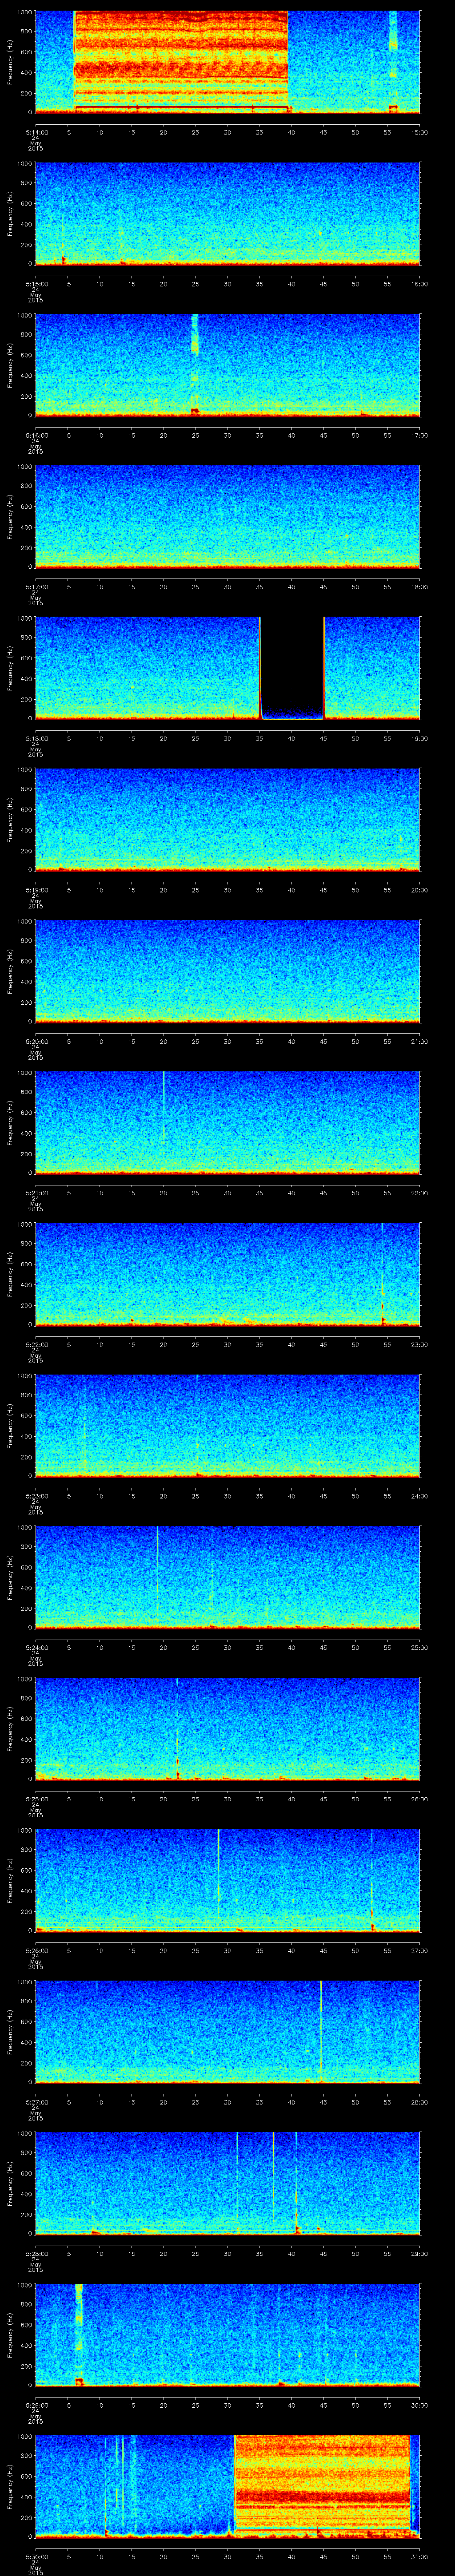This screenshot has height=2576, width=455.
Task: Select the '17:00' end time label
Action: coord(420,435)
